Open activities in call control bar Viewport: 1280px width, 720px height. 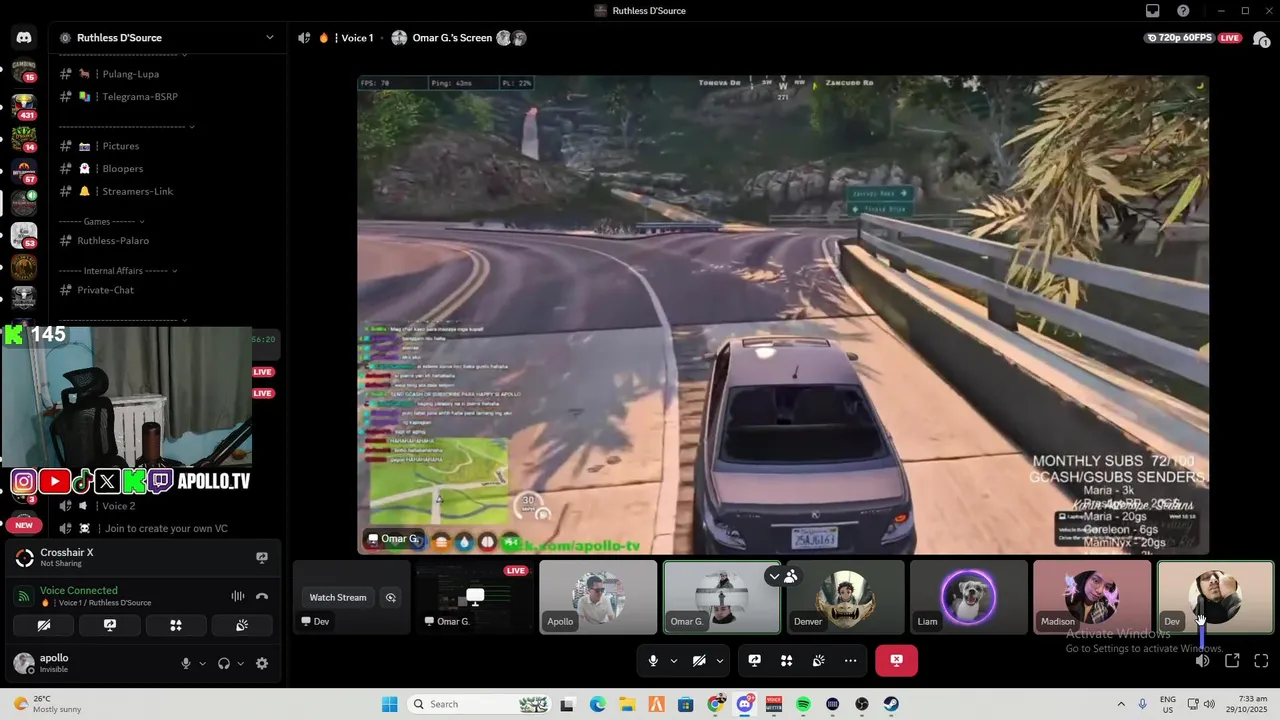787,660
